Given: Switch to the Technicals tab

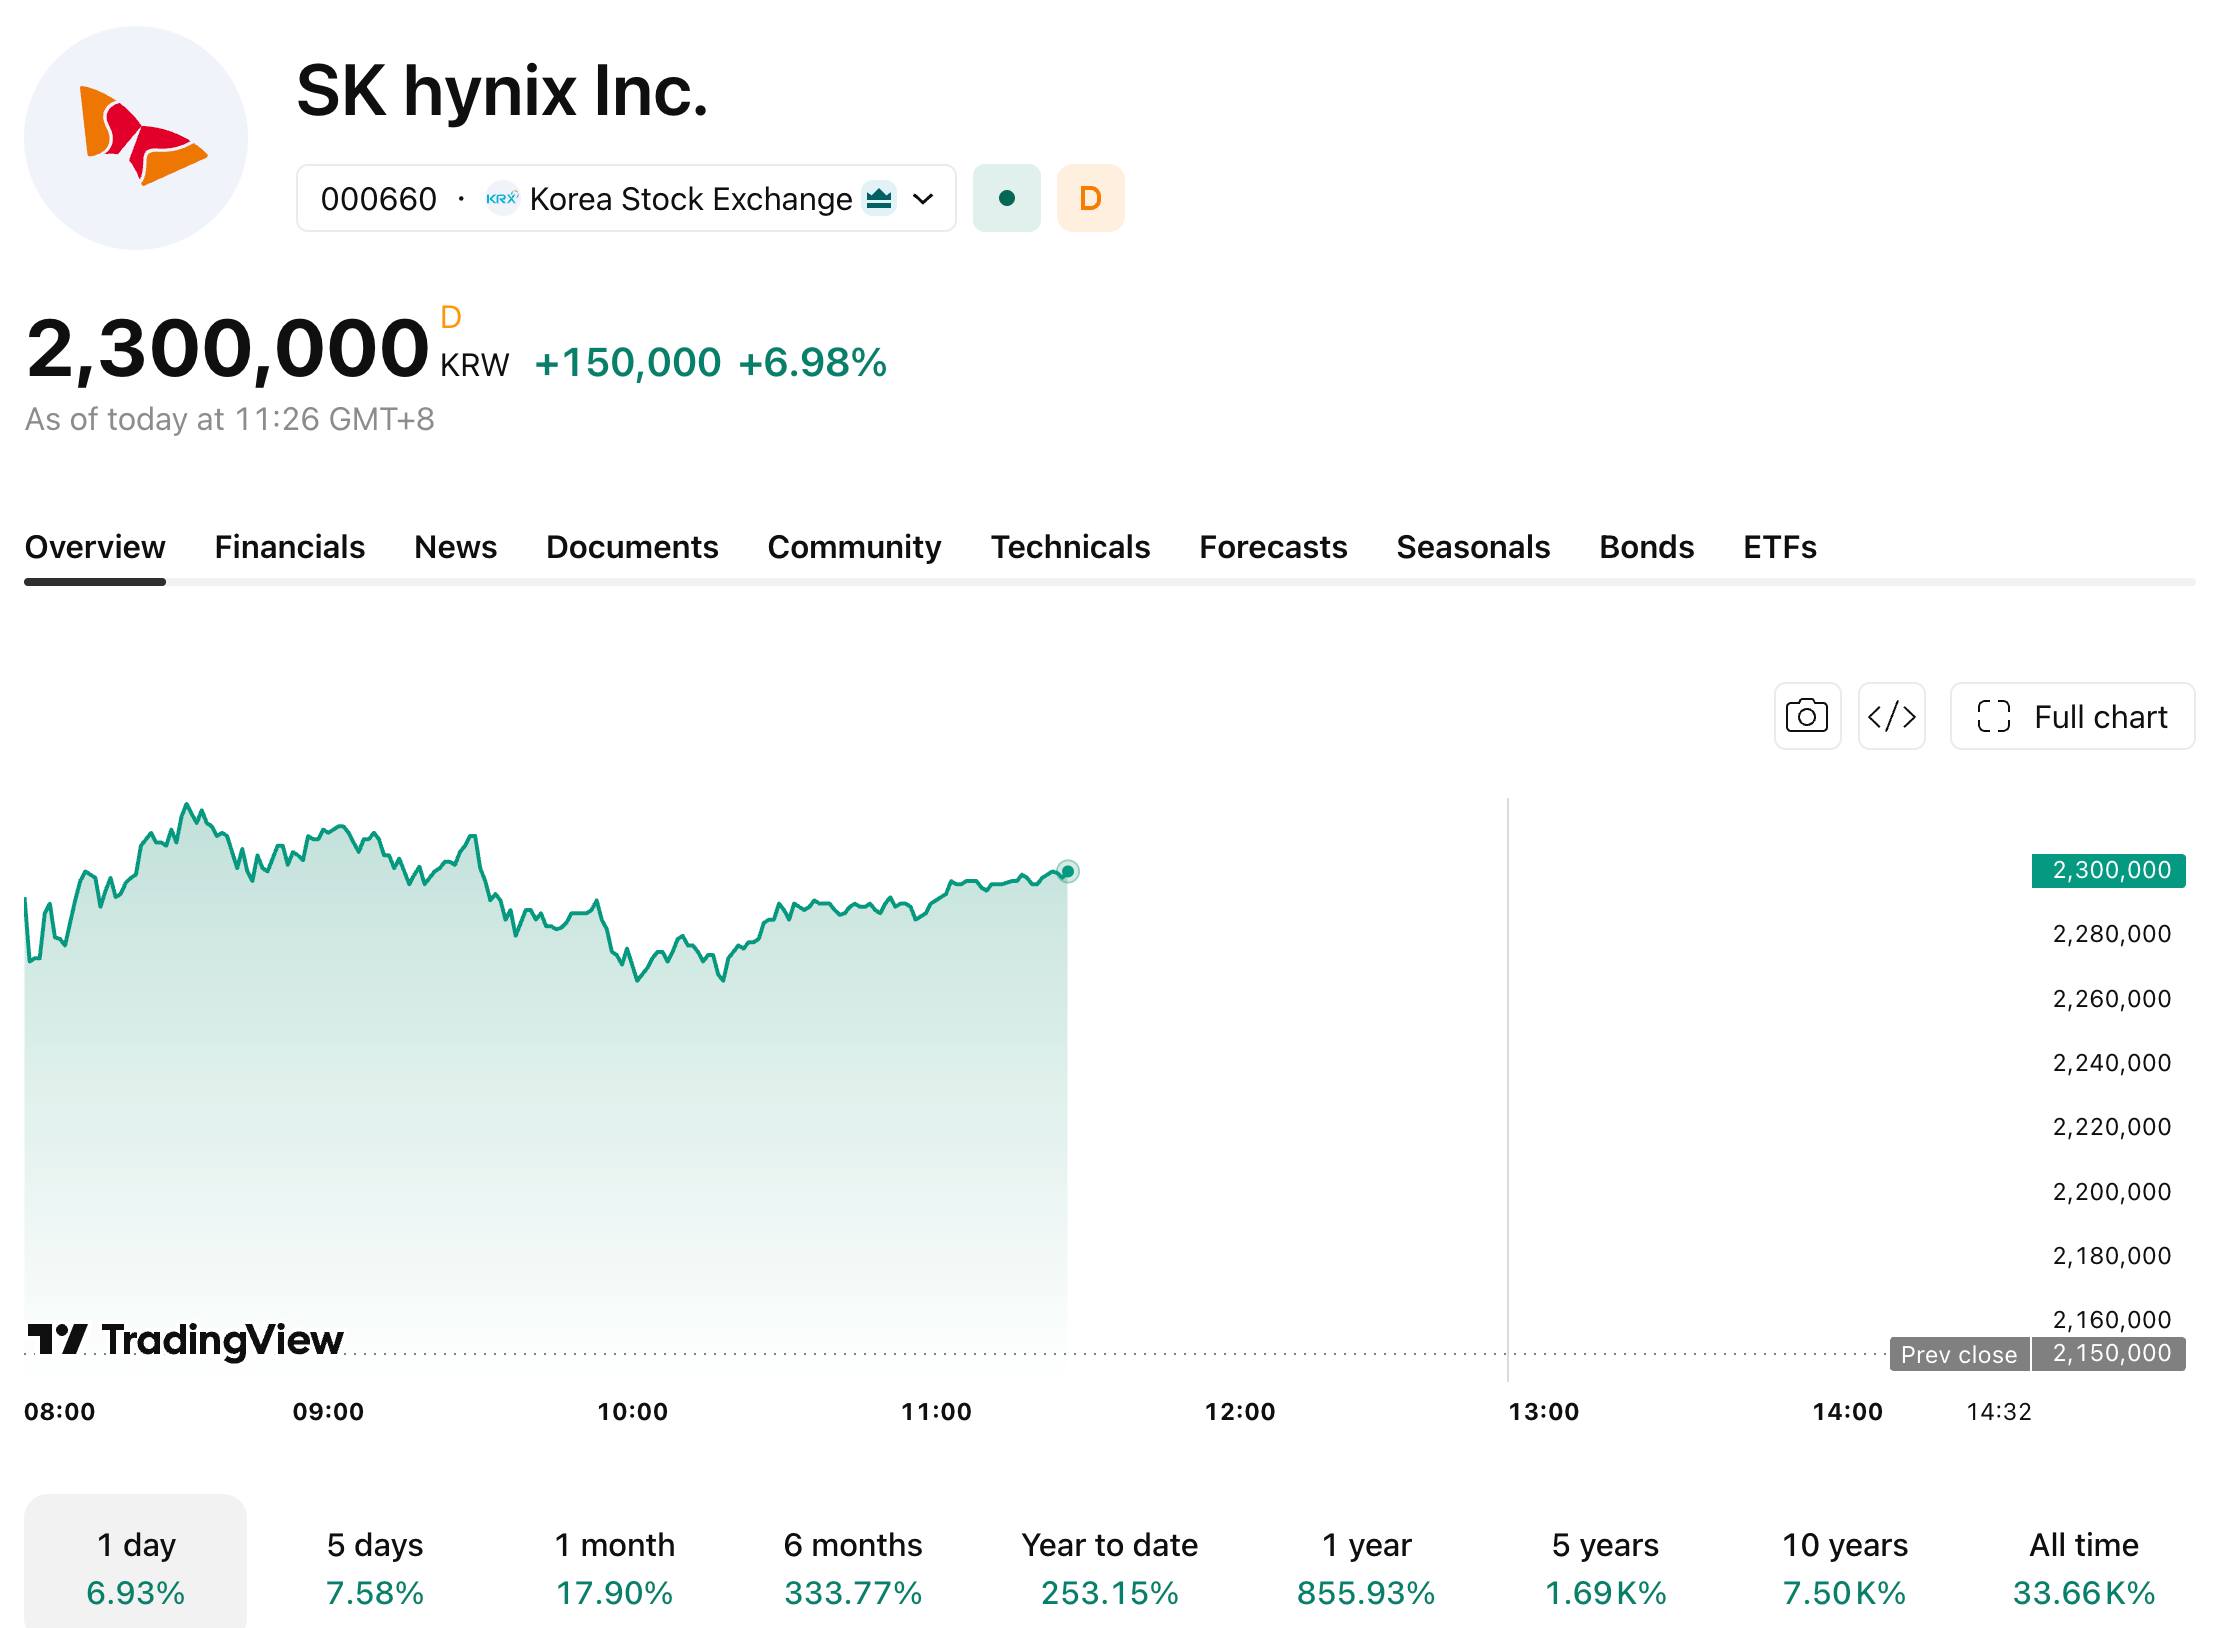Looking at the screenshot, I should tap(1070, 547).
